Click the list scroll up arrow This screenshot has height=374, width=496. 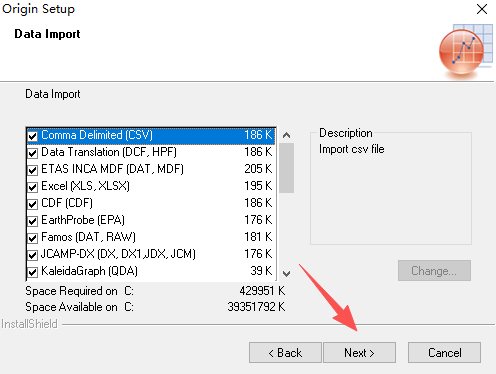286,135
